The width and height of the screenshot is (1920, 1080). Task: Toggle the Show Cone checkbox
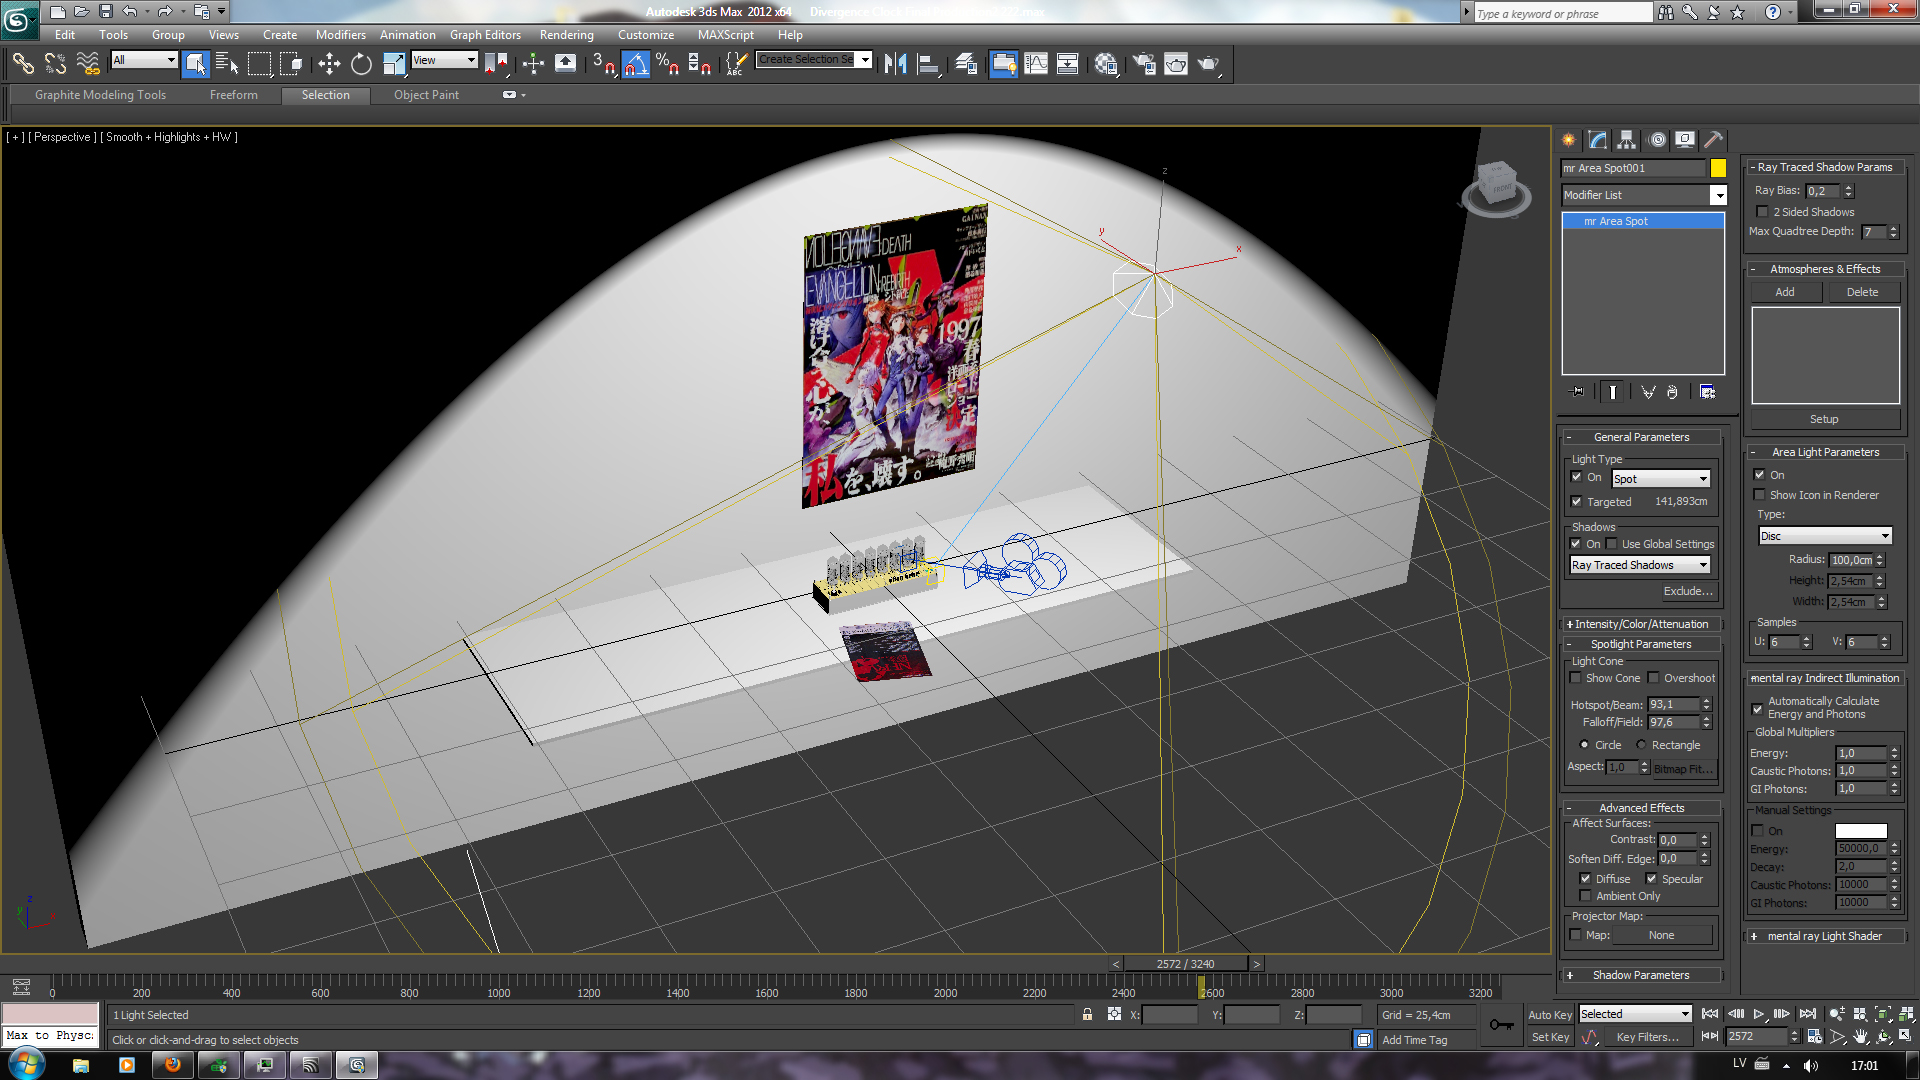(x=1577, y=678)
